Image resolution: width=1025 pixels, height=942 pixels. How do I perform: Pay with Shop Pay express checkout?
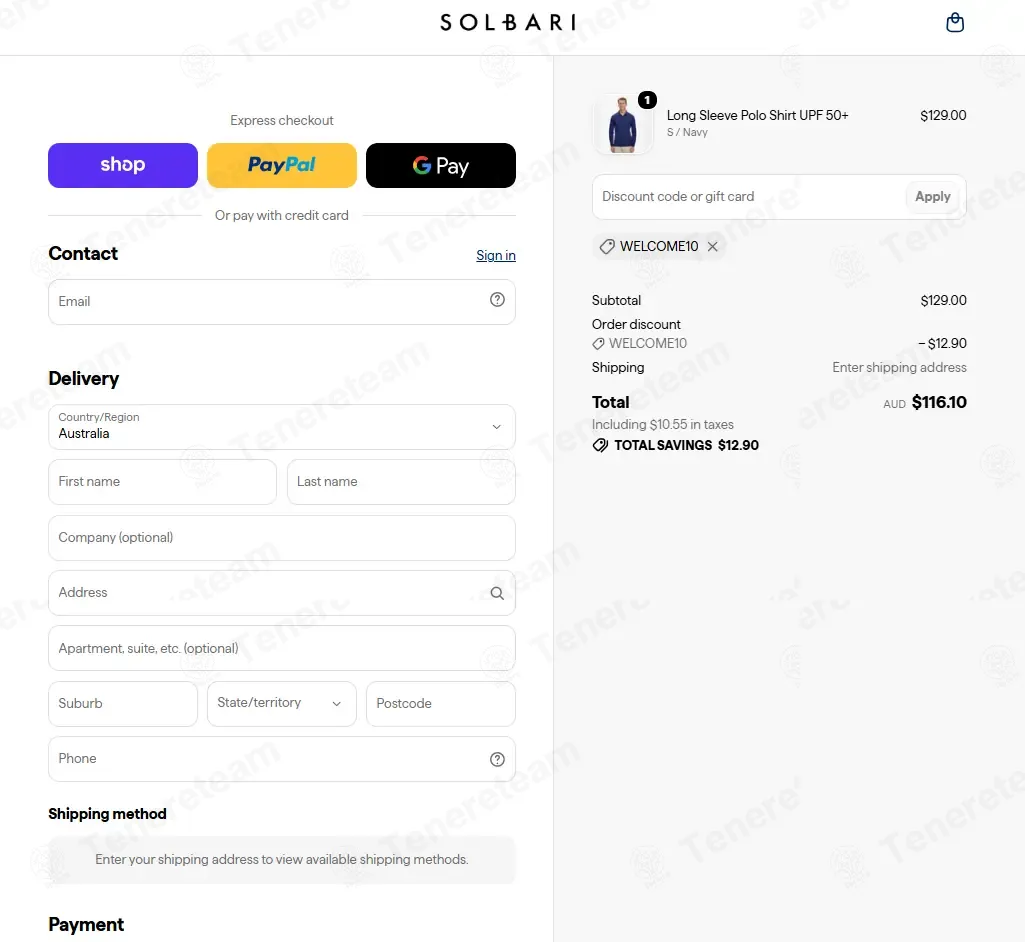pos(123,165)
